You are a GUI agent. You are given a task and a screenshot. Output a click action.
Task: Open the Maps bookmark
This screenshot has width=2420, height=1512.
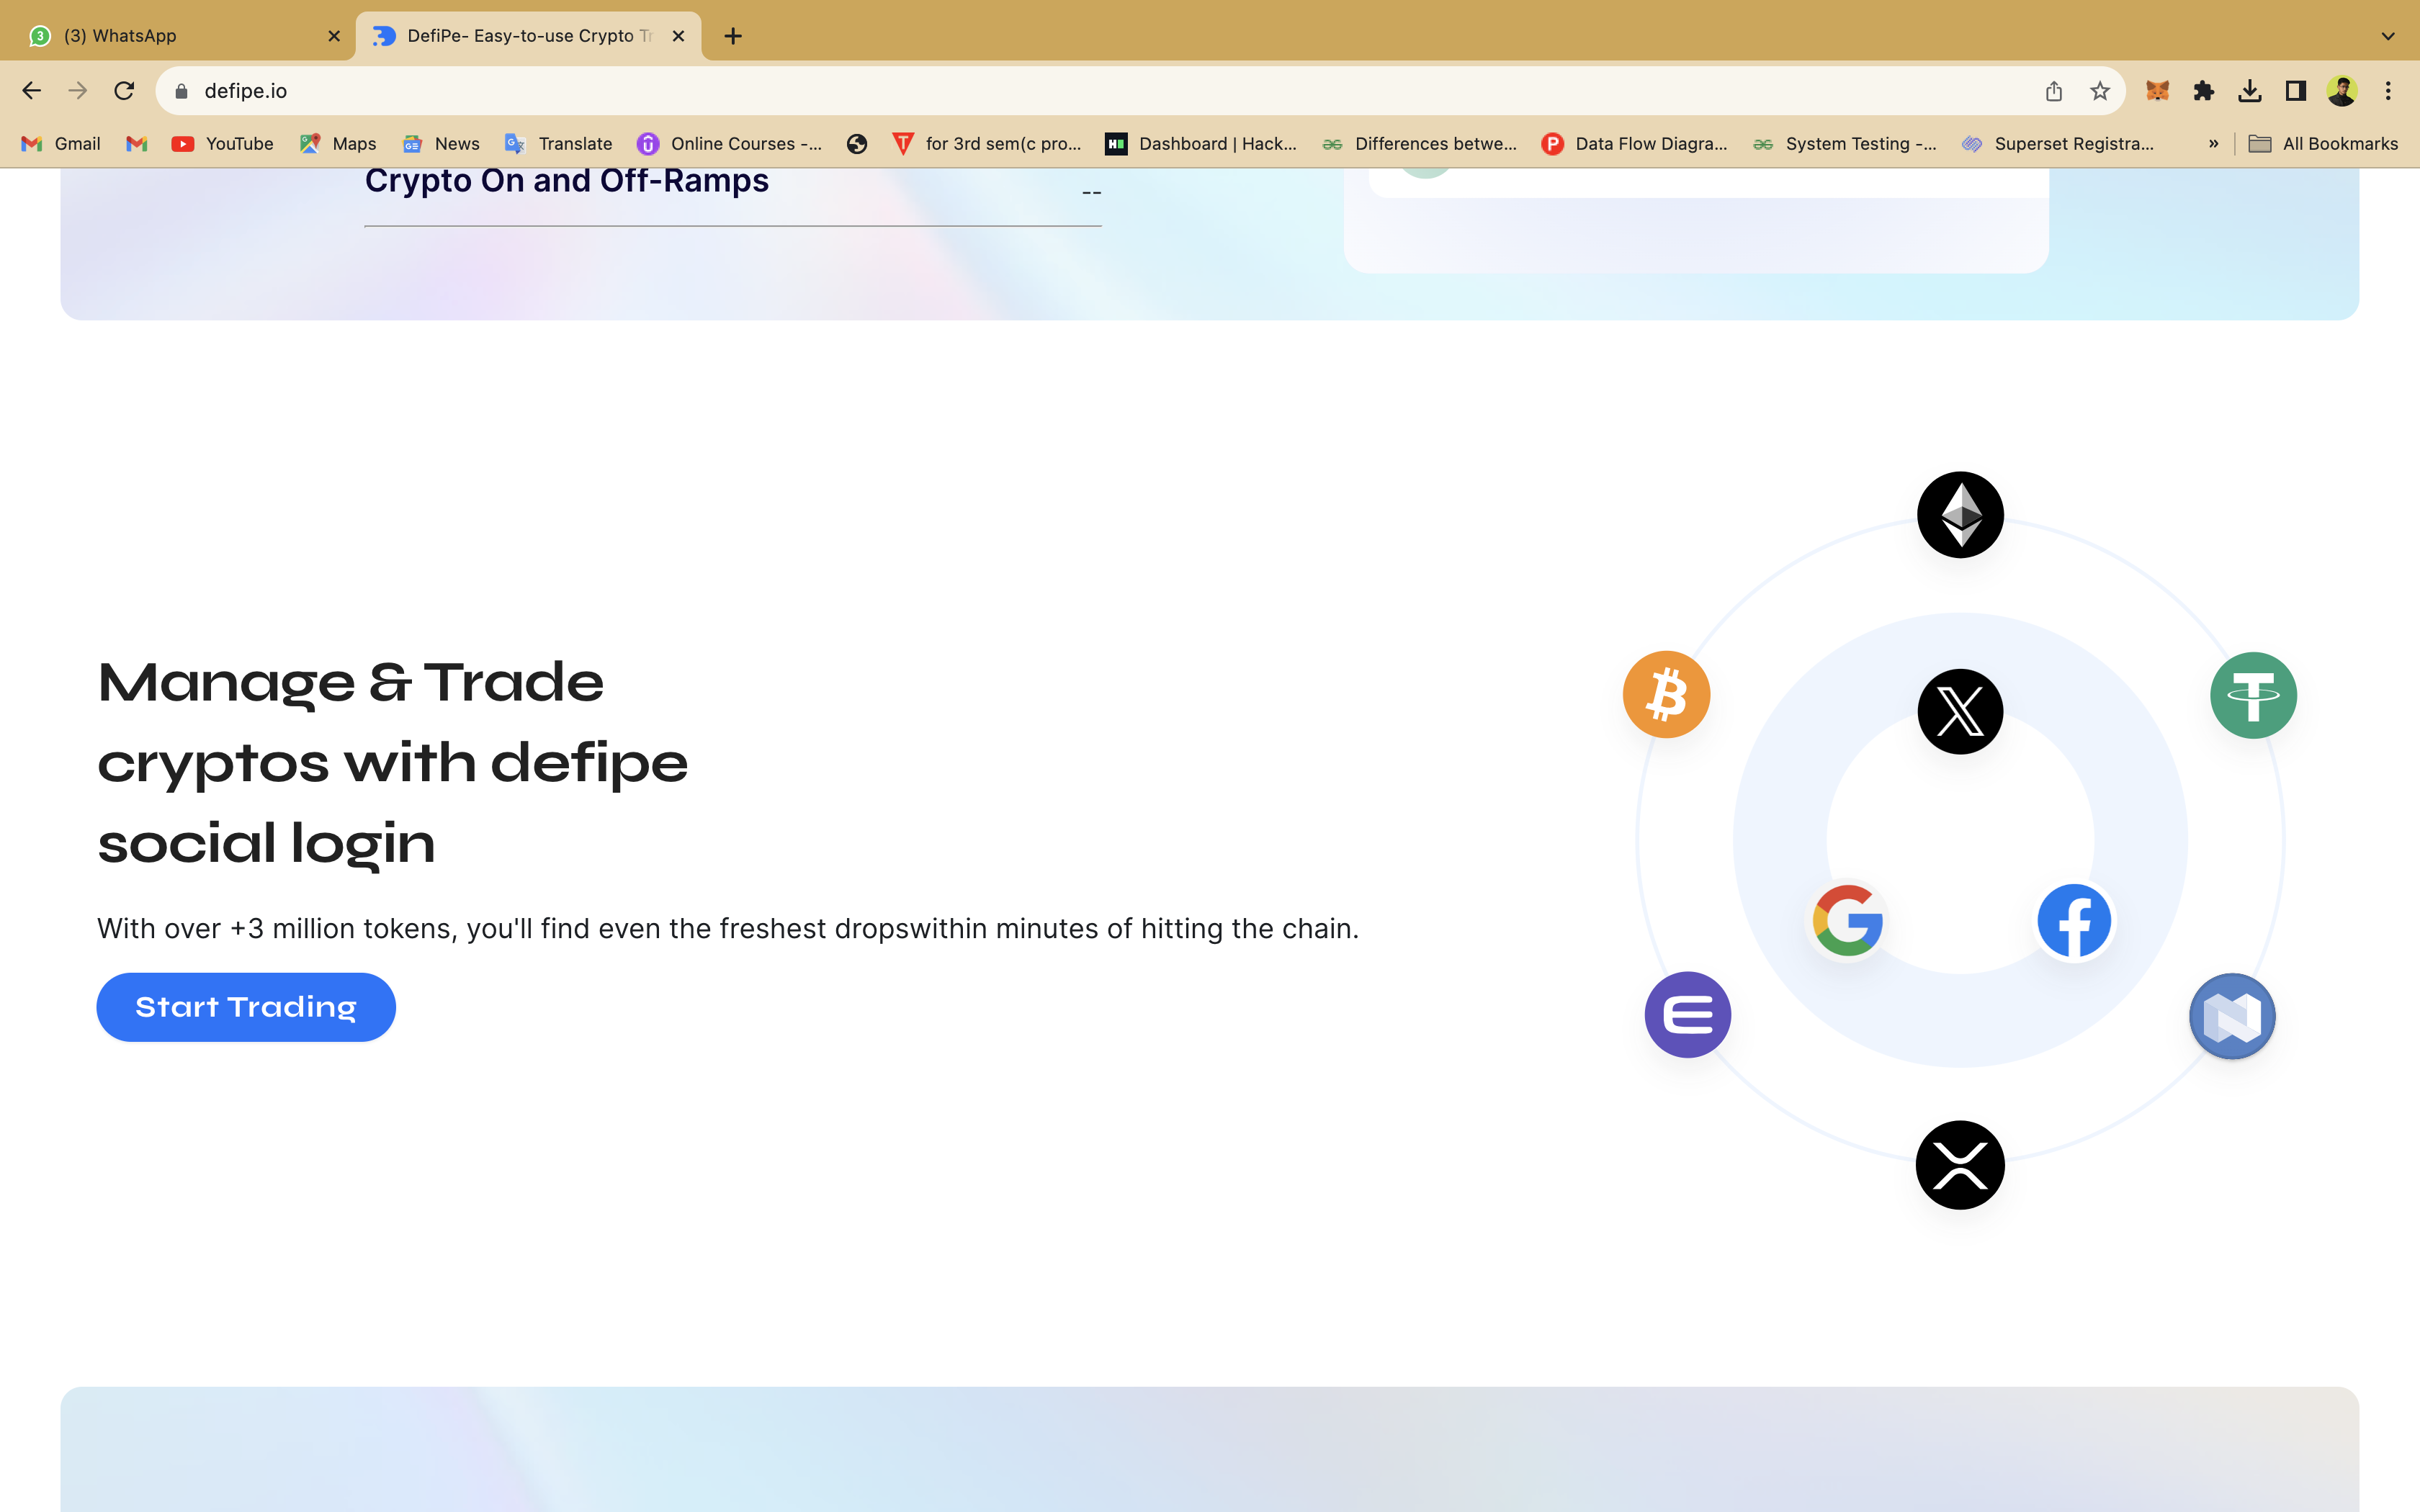coord(338,144)
